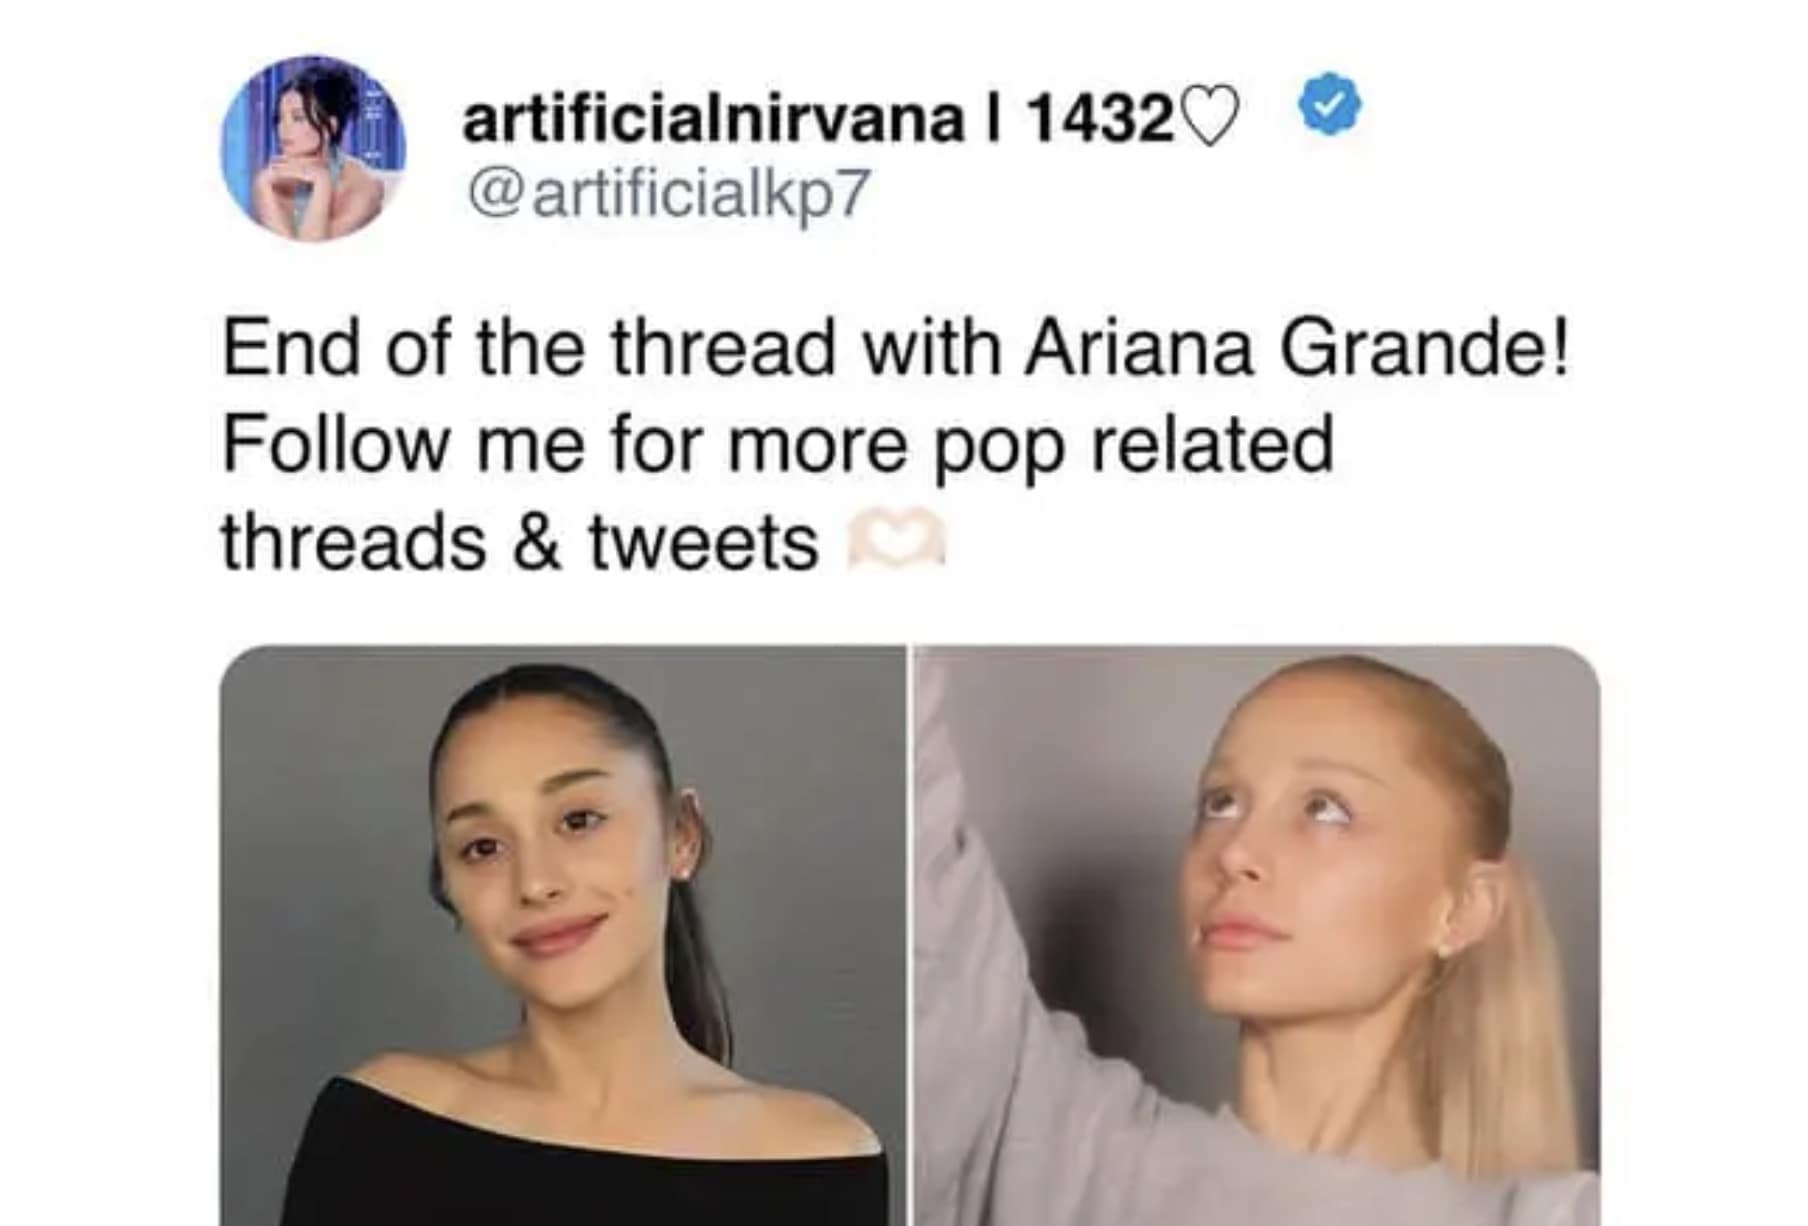Screen dimensions: 1808x1226
Task: Open the artificialnirvana display name
Action: 712,118
